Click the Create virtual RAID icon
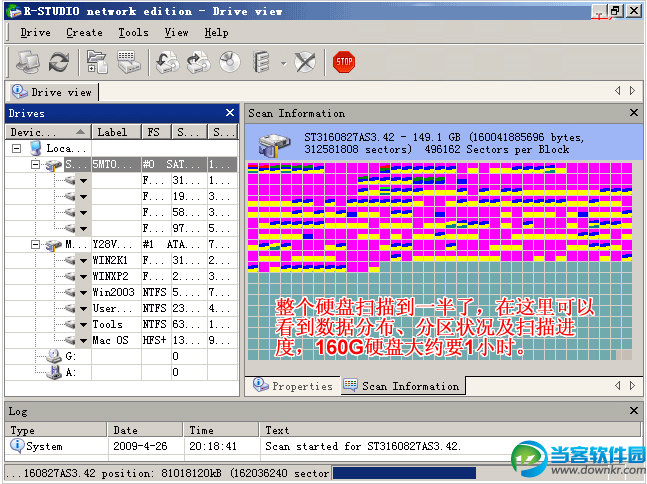 click(x=261, y=62)
